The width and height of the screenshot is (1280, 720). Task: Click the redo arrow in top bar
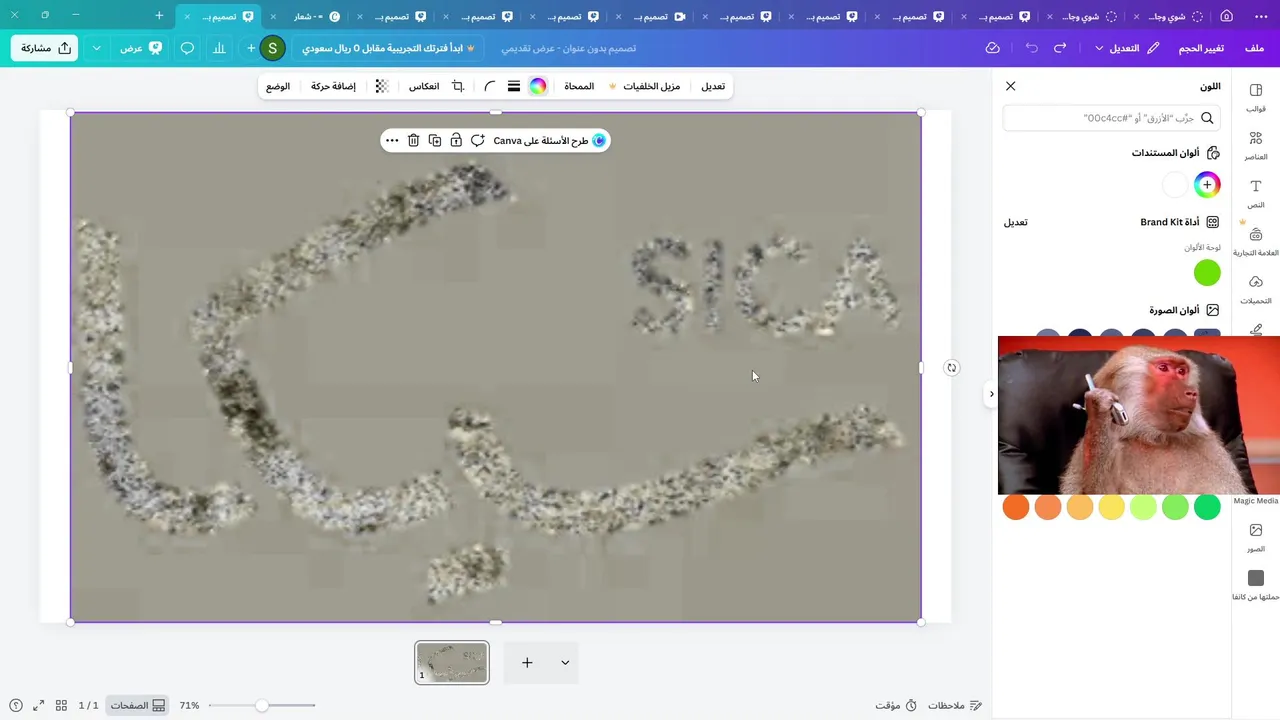(1060, 48)
